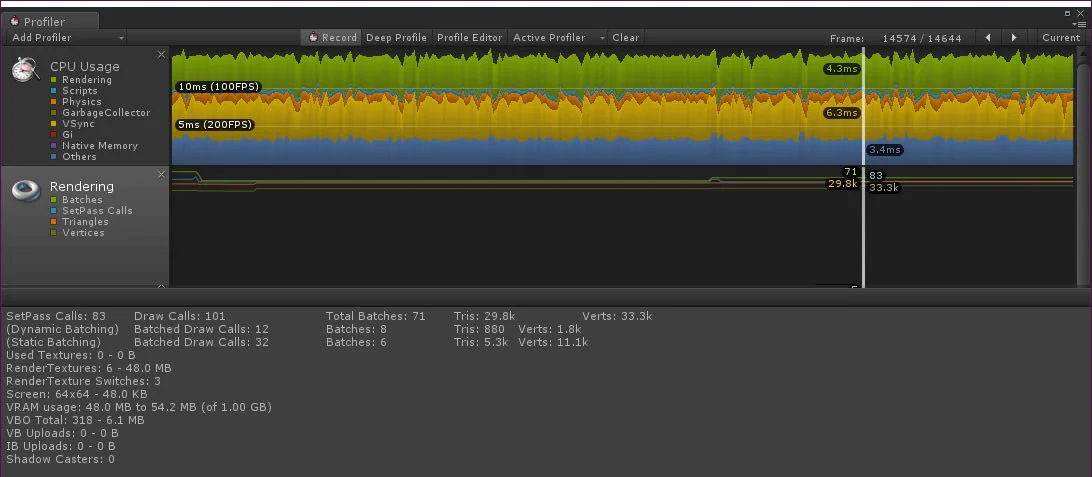Click the VRAM usage line
The image size is (1092, 477).
139,407
